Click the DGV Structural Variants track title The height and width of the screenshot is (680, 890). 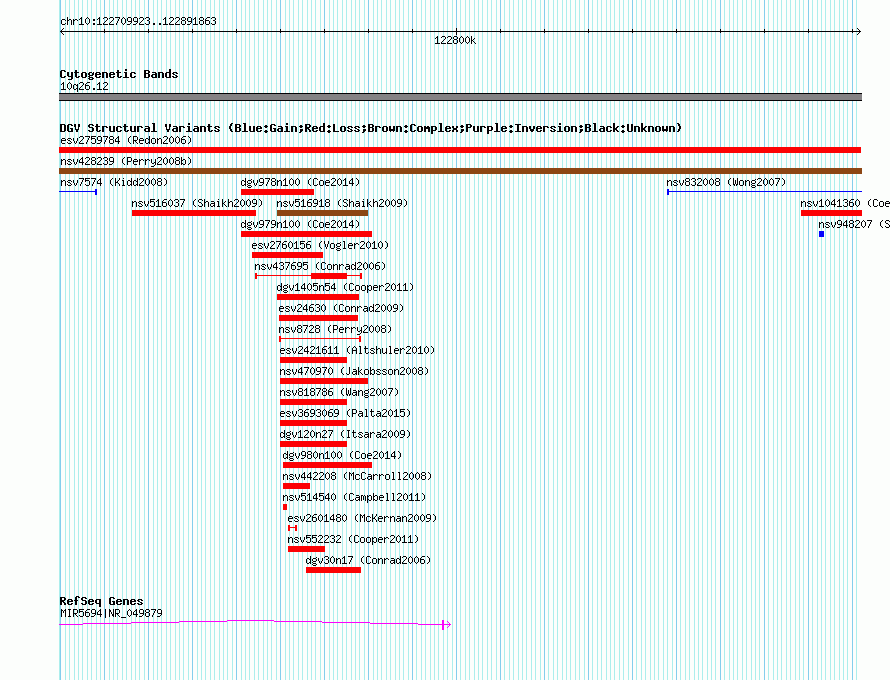[370, 128]
